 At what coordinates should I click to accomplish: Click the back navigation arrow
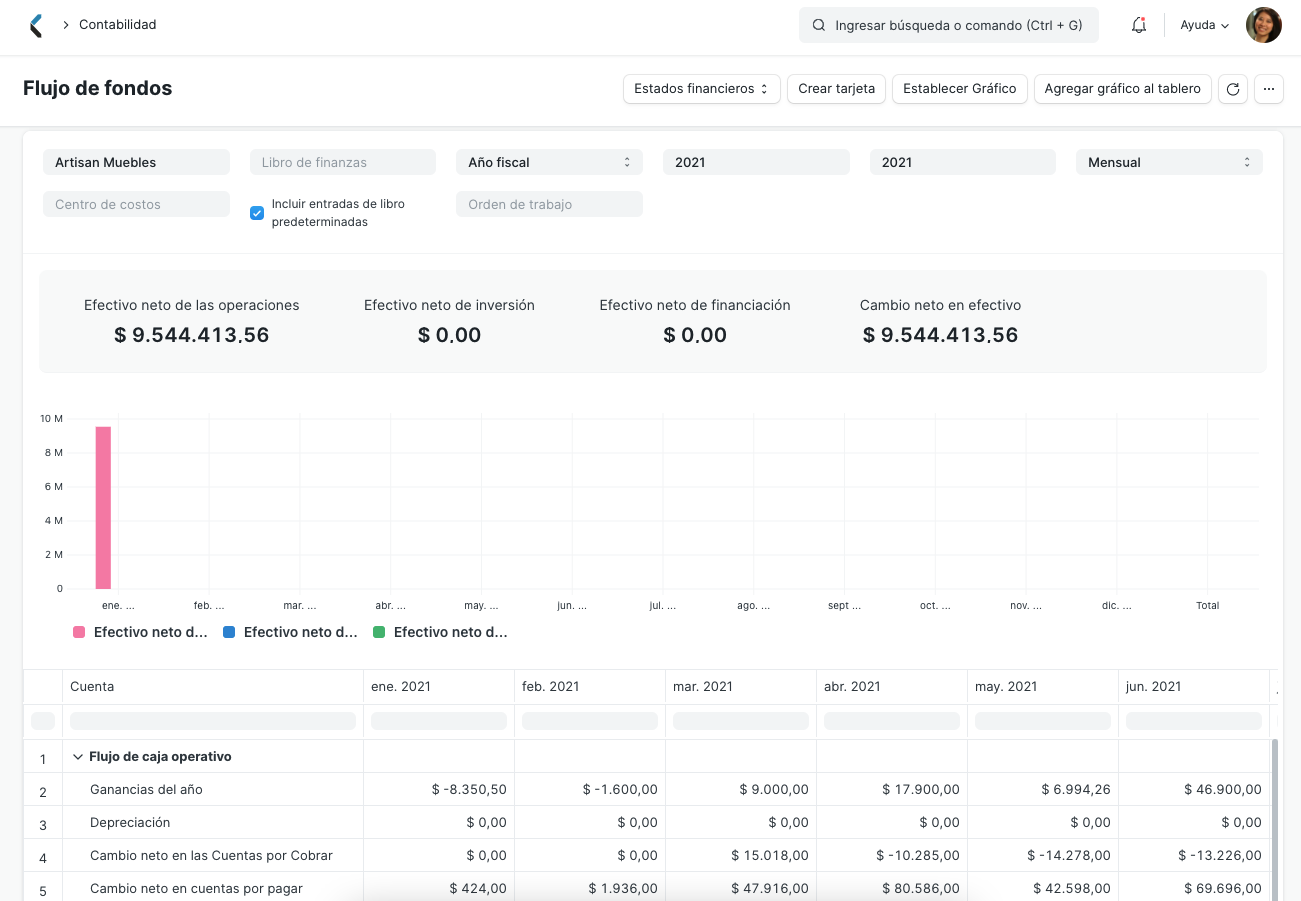tap(36, 24)
